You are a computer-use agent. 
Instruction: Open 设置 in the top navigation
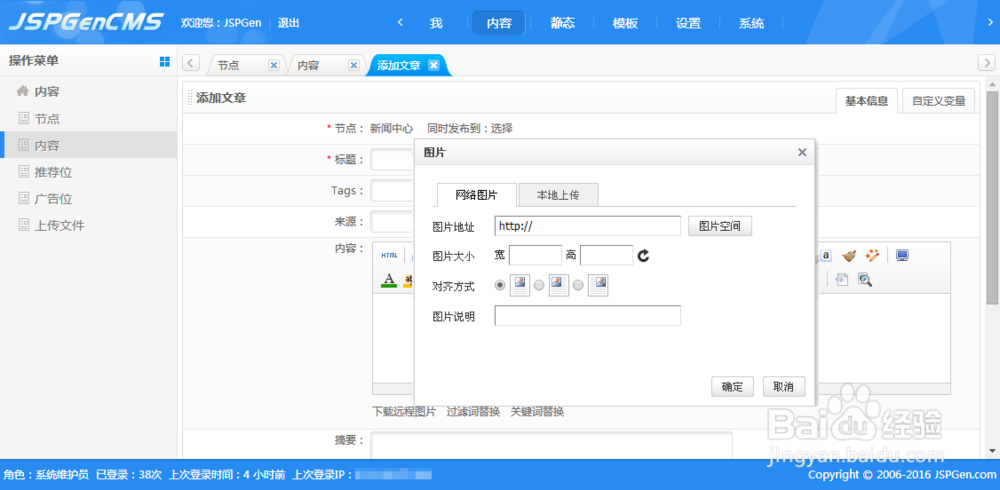click(689, 23)
